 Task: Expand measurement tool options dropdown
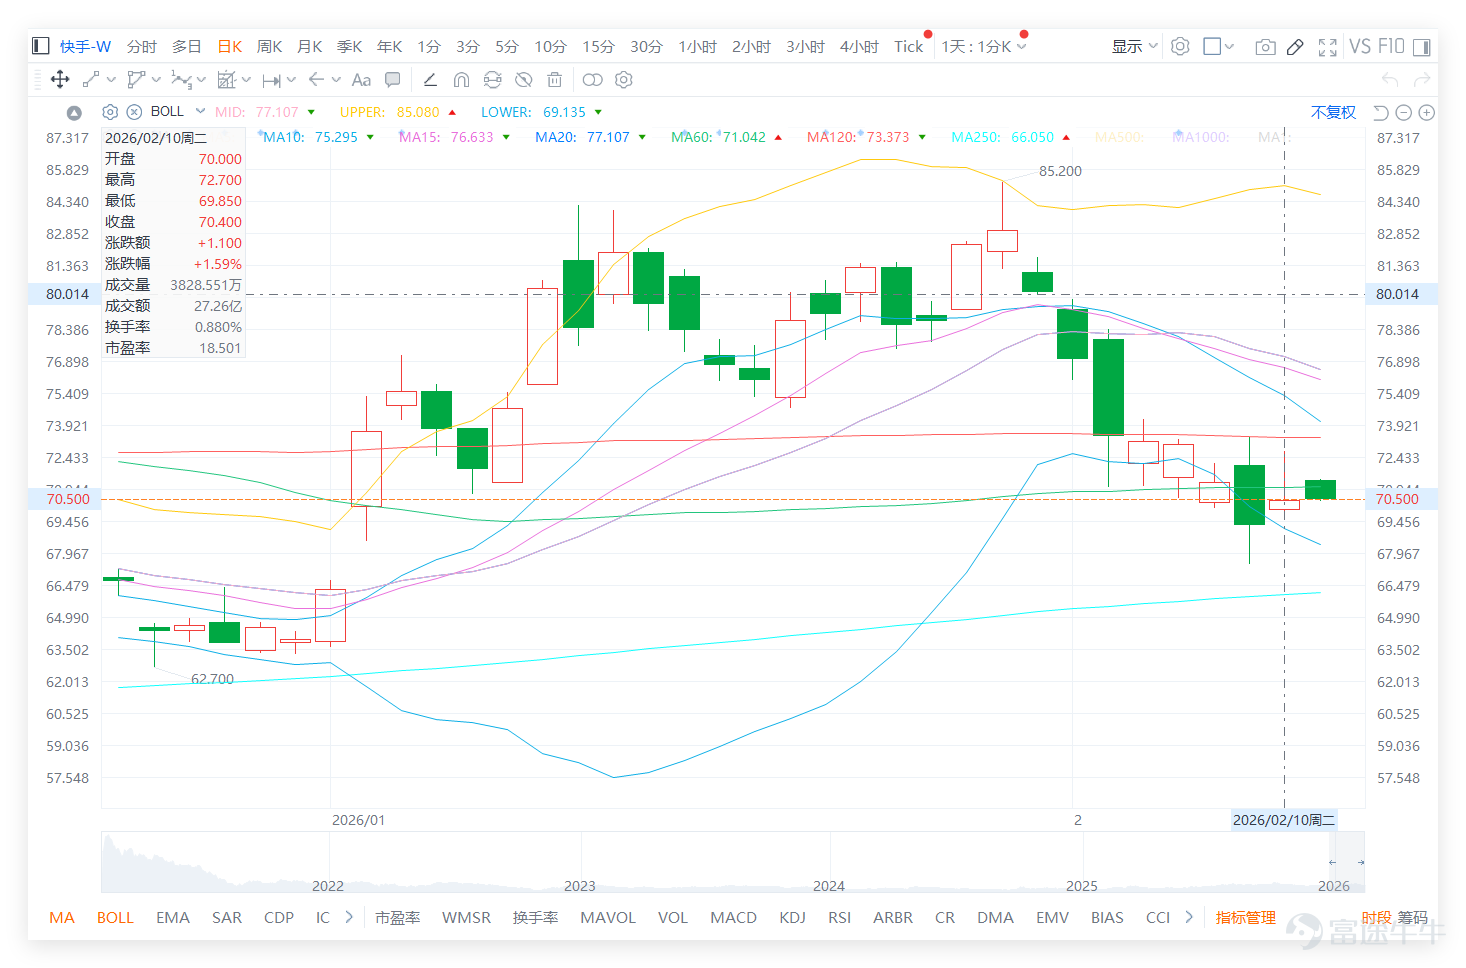(x=246, y=80)
